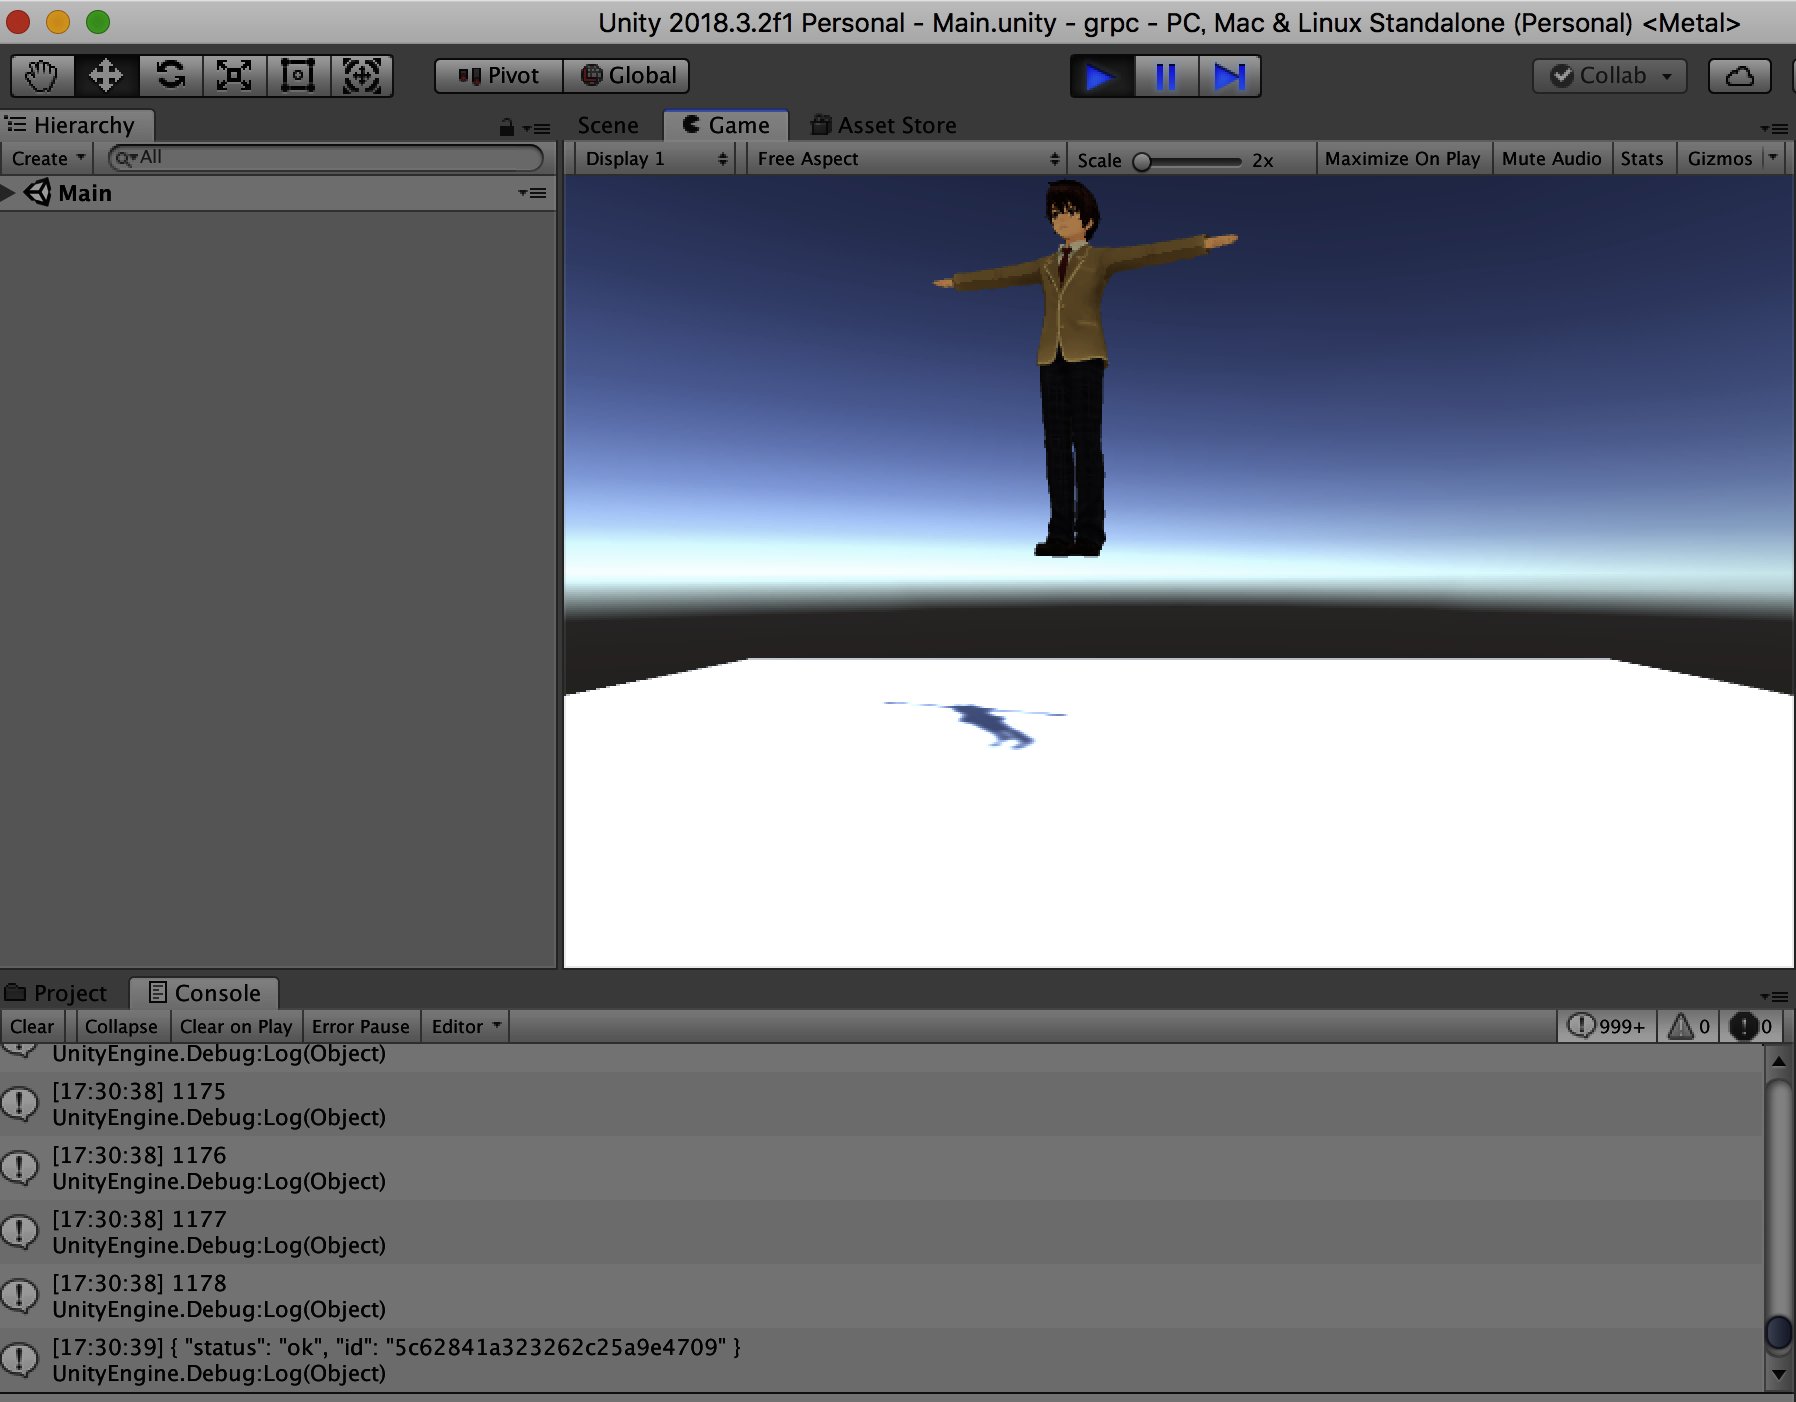Open Main scene context menu icon
The width and height of the screenshot is (1796, 1402).
tap(532, 192)
